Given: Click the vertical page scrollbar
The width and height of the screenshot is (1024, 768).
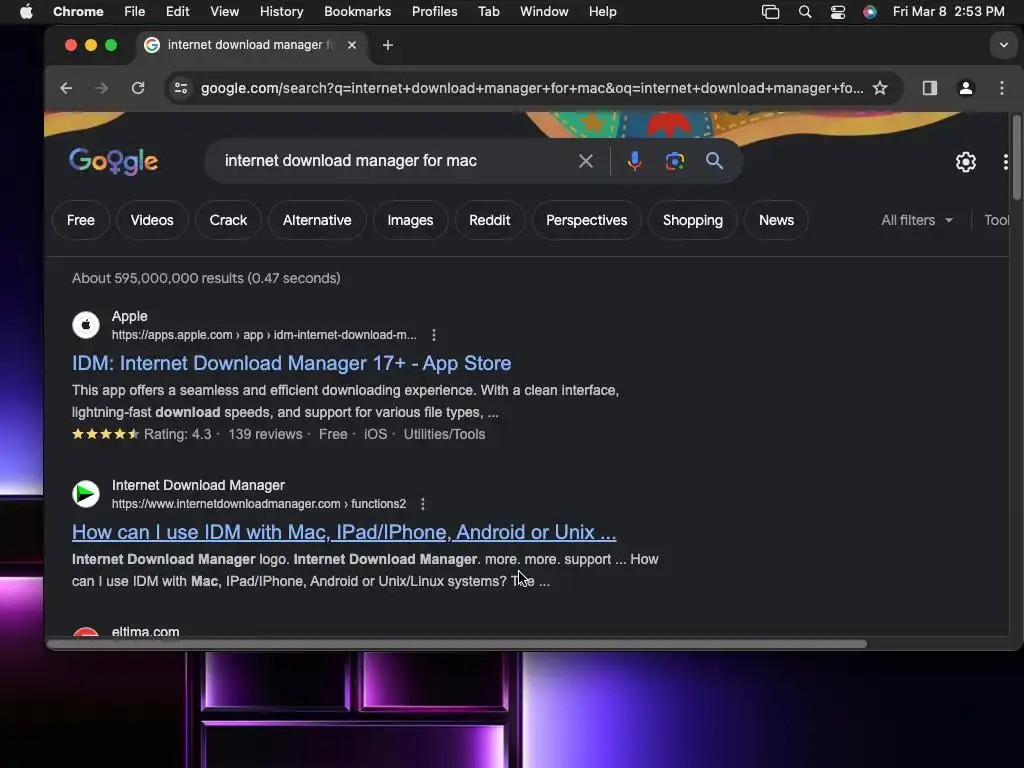Looking at the screenshot, I should pos(1016,158).
